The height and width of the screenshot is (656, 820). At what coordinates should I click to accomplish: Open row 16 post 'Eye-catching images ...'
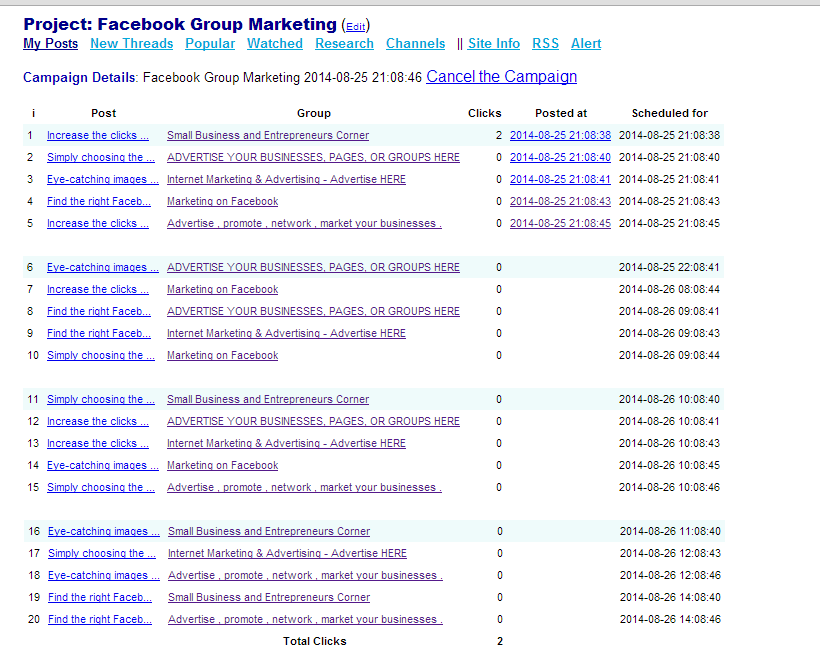[104, 530]
